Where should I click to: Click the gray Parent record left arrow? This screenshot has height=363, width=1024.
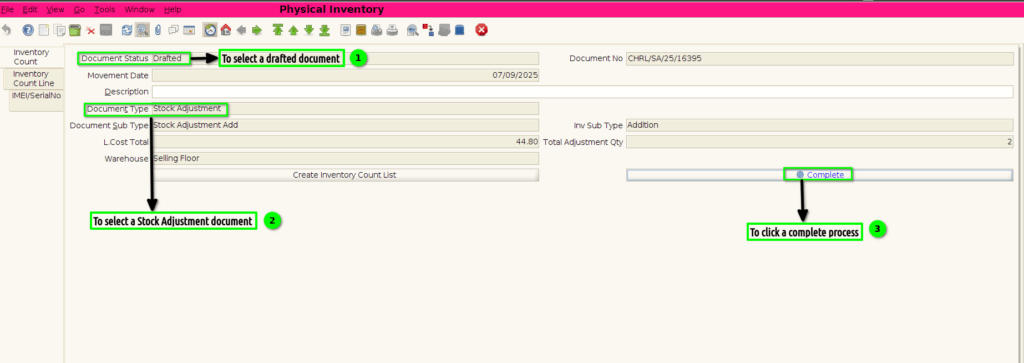pos(241,30)
